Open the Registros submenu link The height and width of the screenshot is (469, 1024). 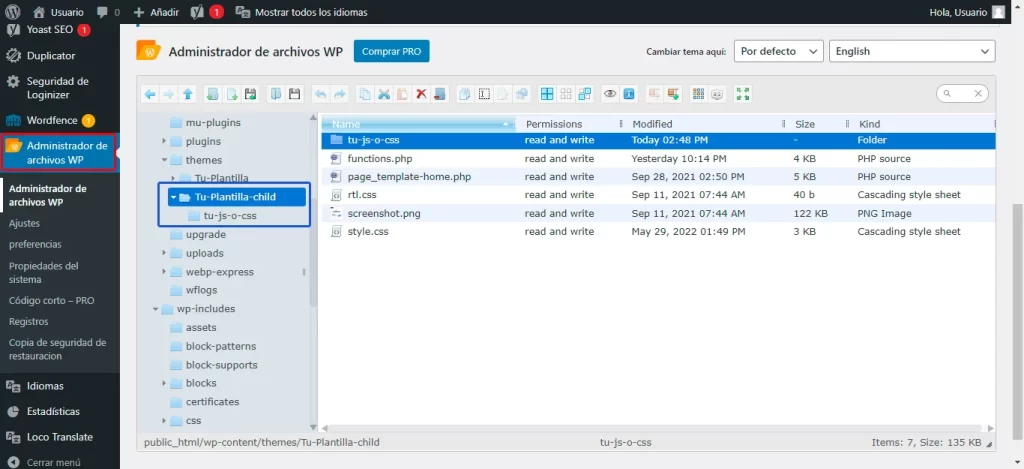point(29,321)
